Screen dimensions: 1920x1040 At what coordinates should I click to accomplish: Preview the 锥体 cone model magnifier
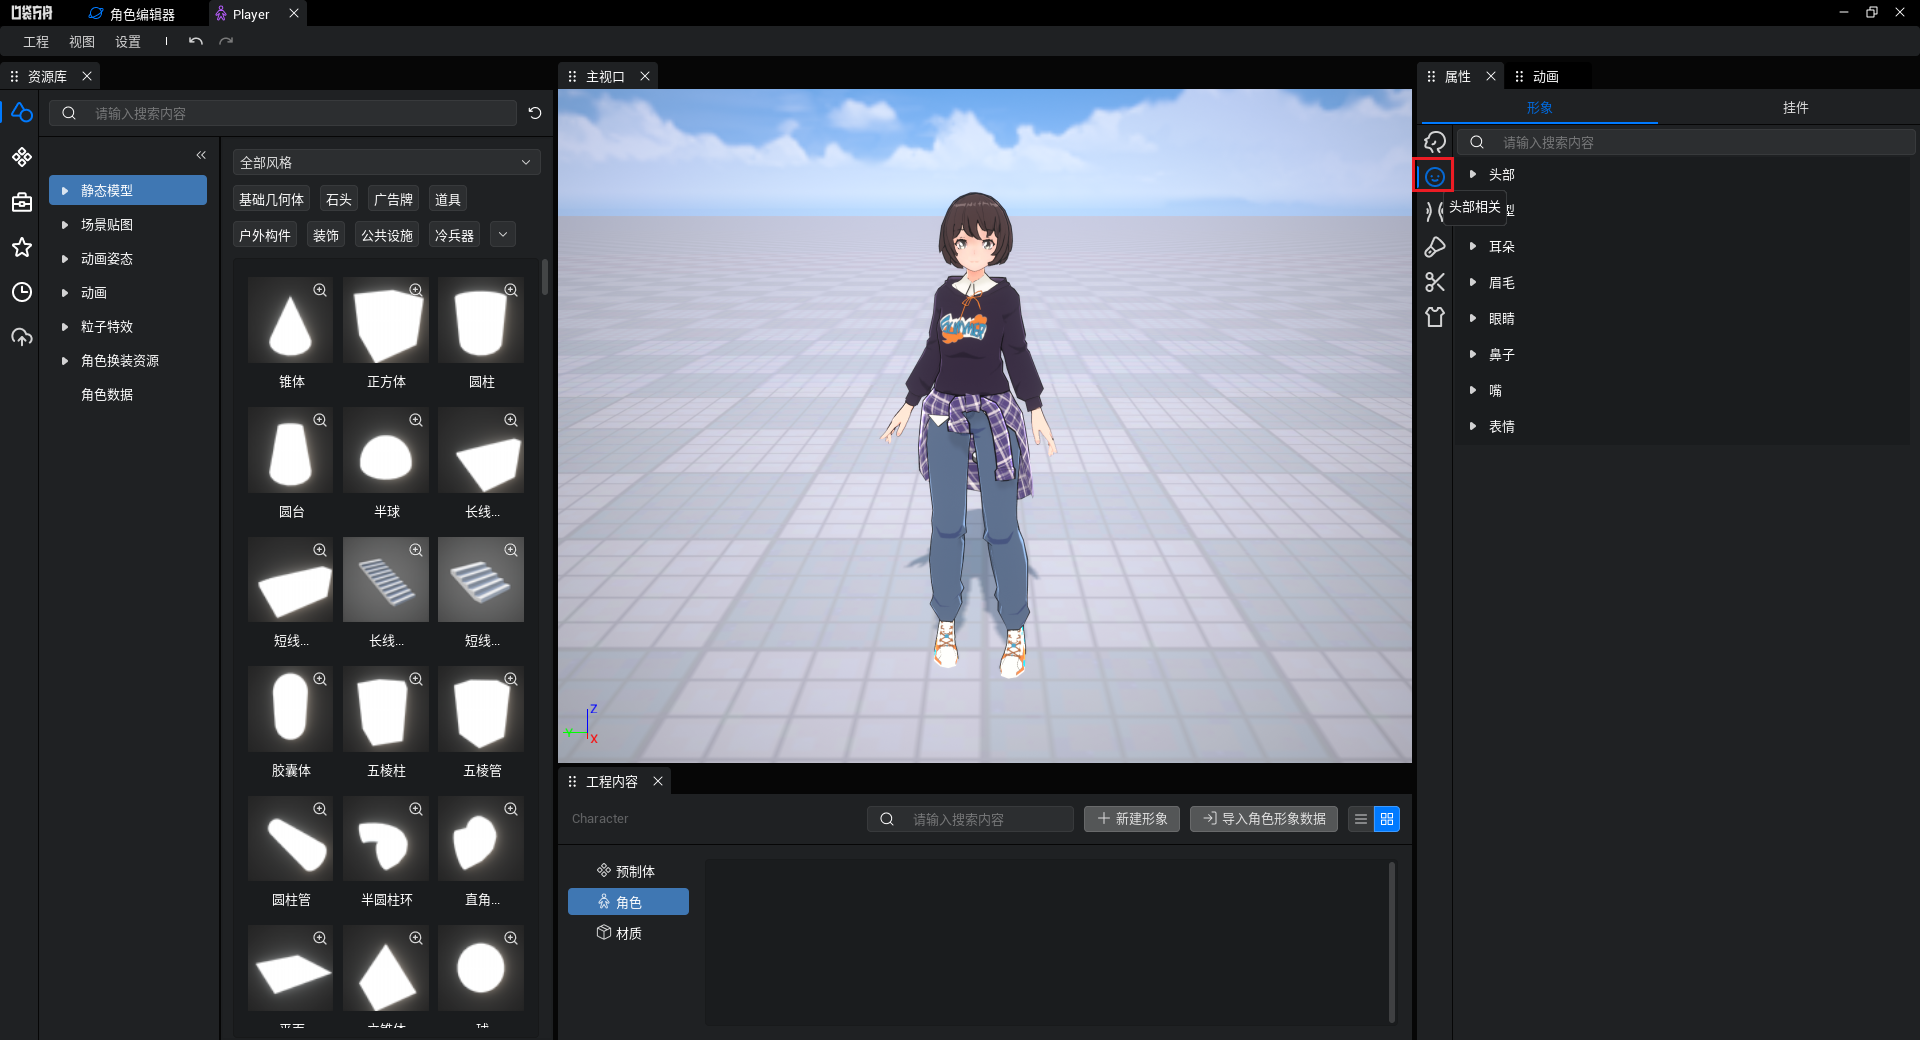click(320, 290)
